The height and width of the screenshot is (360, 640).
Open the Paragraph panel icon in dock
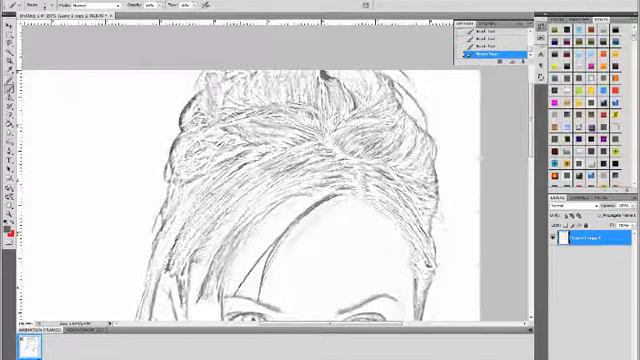(x=541, y=65)
